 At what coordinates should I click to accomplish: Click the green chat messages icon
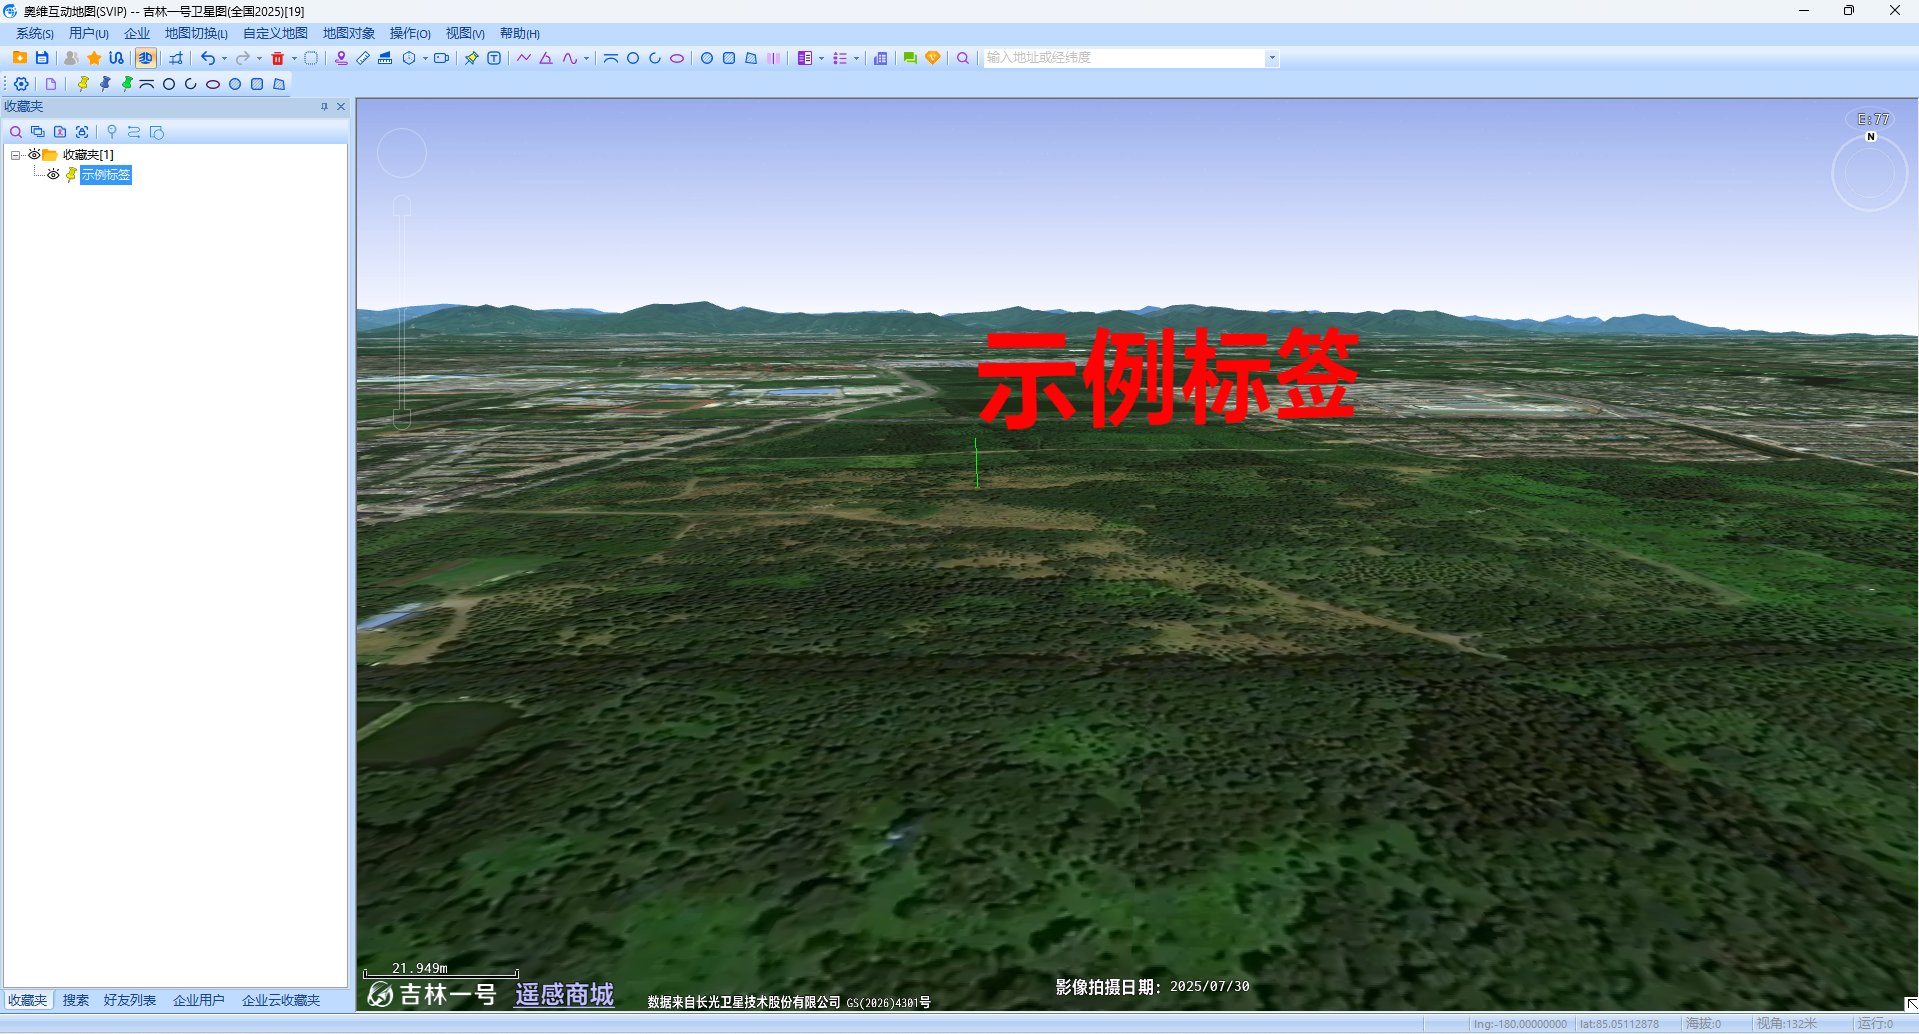click(910, 58)
